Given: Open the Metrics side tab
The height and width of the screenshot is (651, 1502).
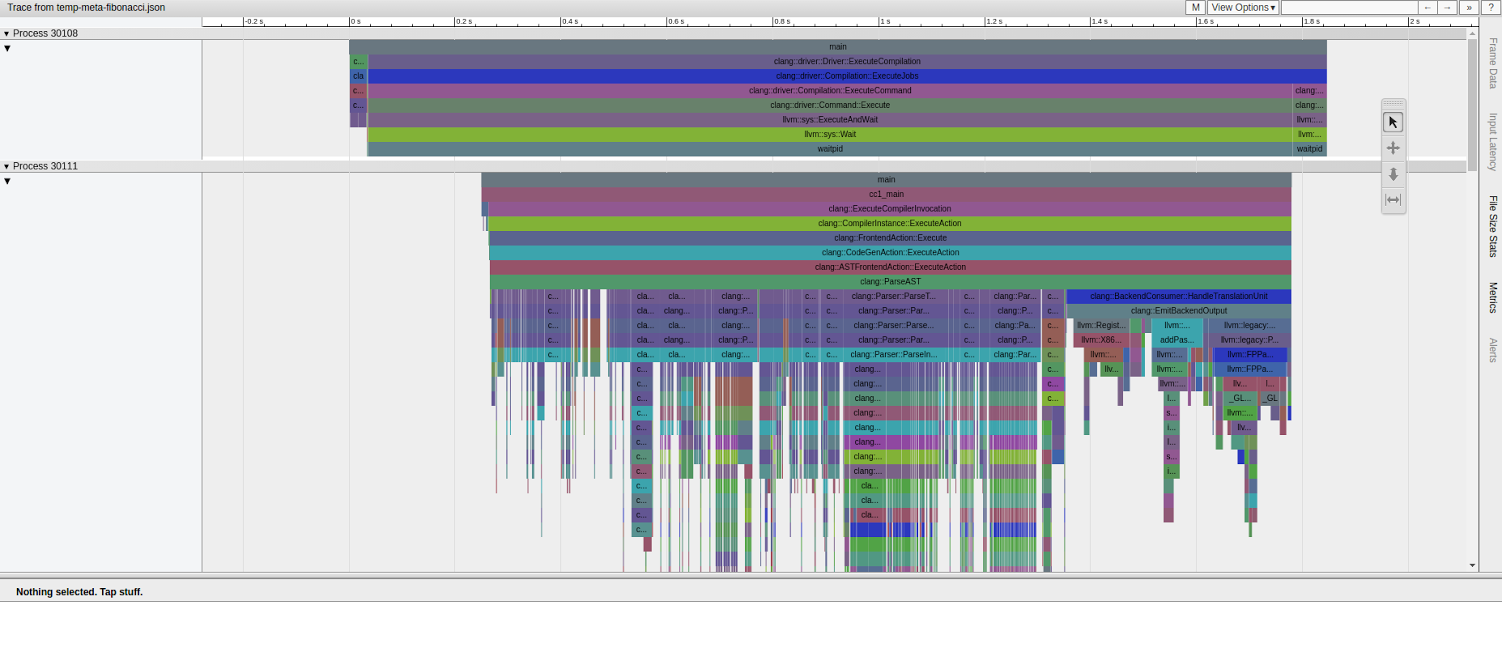Looking at the screenshot, I should click(1493, 297).
